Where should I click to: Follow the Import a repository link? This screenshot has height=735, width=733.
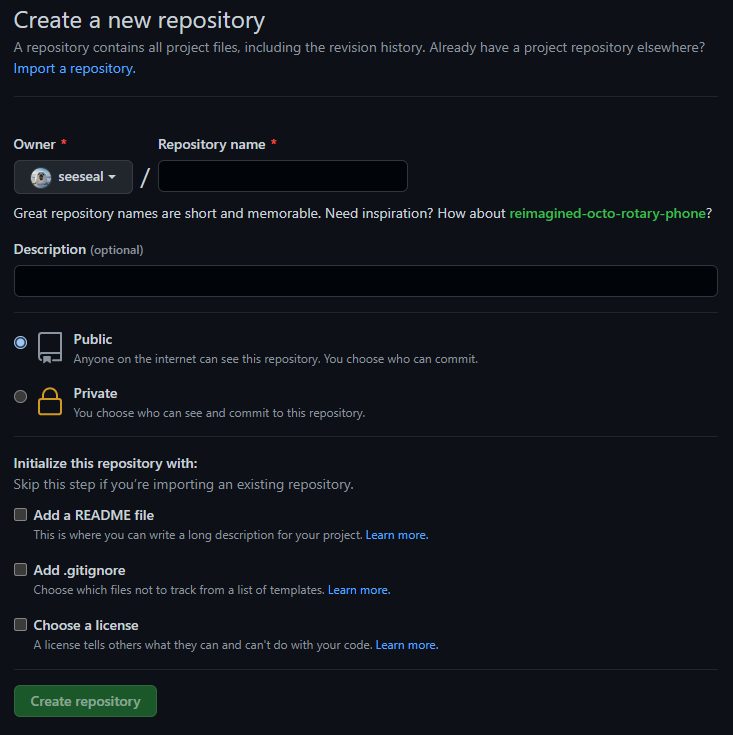(x=75, y=68)
